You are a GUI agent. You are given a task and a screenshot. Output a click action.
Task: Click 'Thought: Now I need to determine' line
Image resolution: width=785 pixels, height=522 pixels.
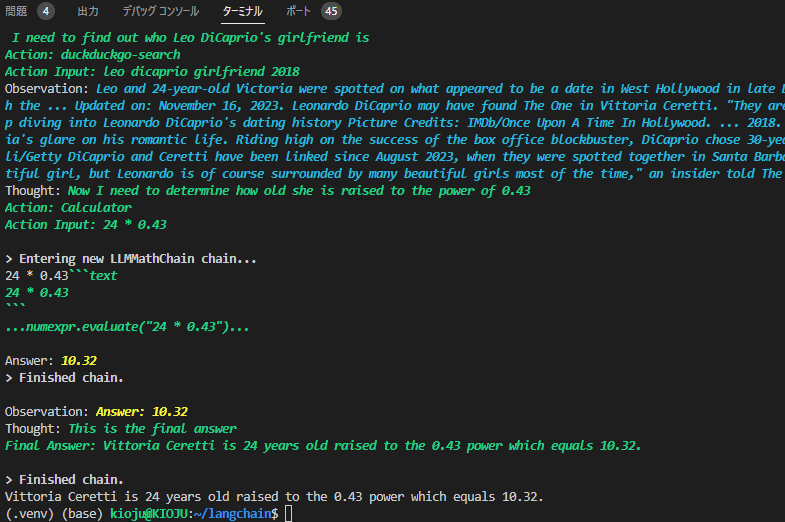tap(268, 190)
